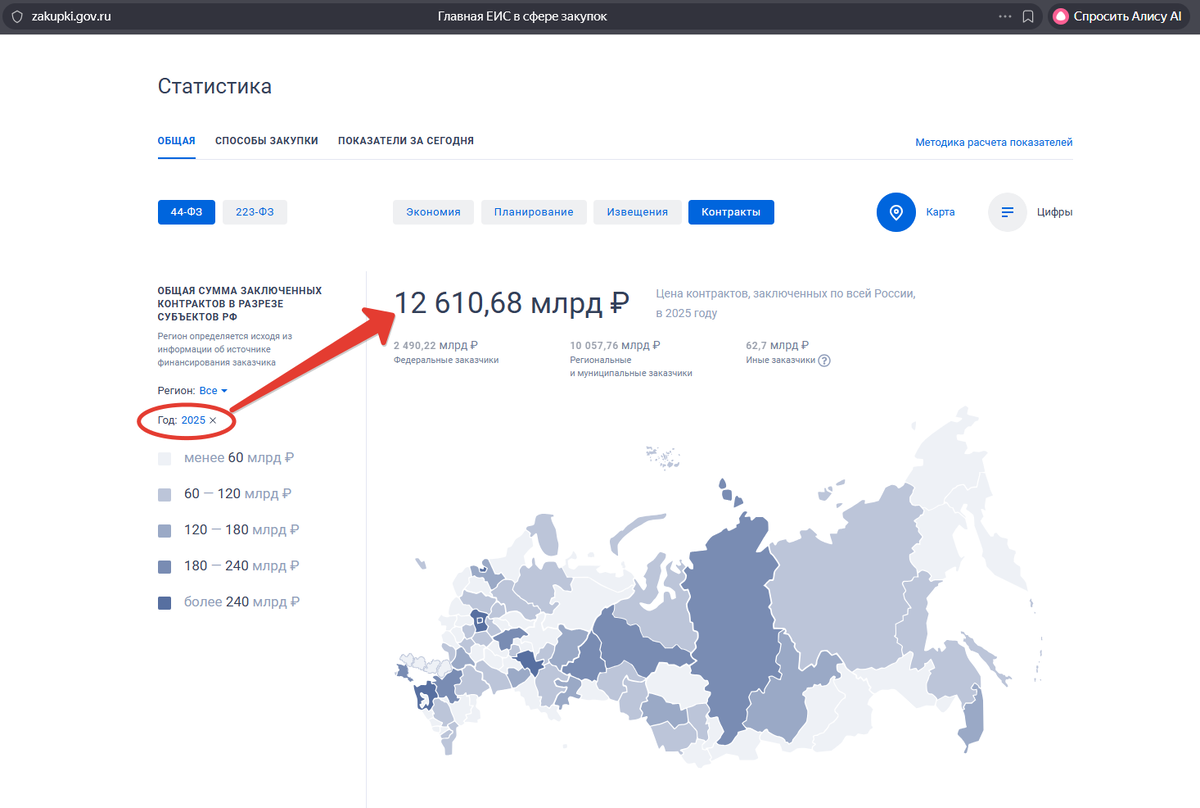
Task: Click the Карта view label
Action: point(940,212)
